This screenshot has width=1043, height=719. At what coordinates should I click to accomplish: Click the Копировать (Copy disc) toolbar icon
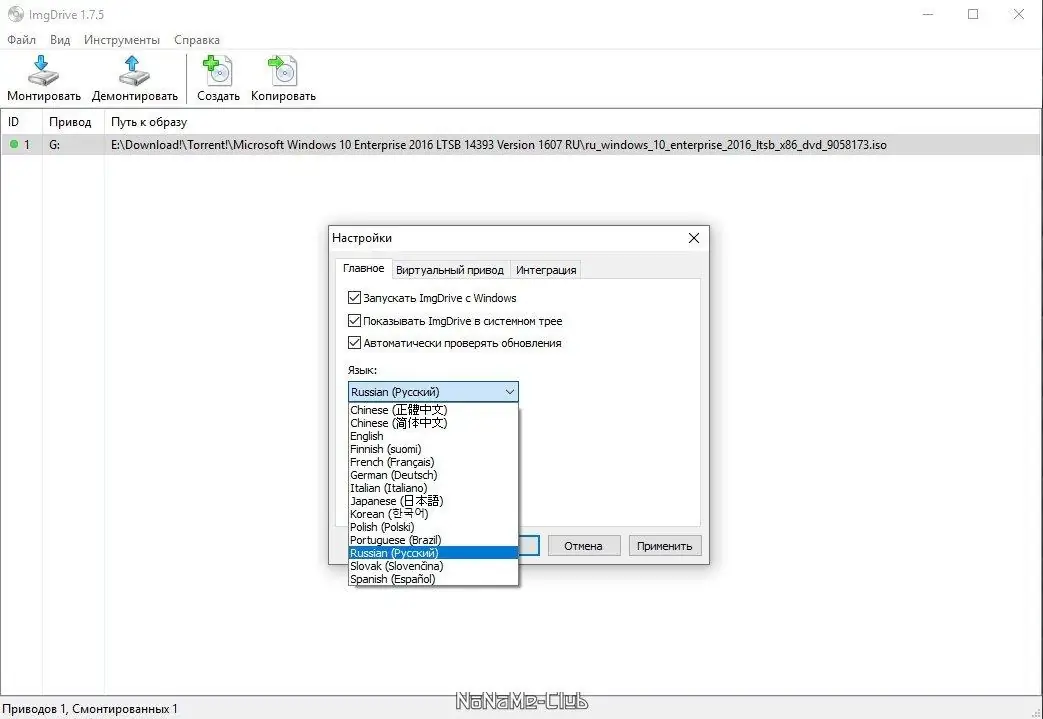283,71
